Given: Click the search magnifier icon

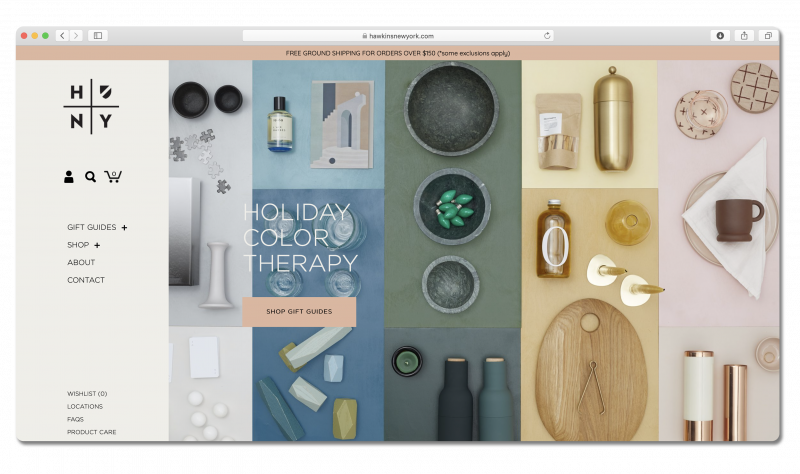Looking at the screenshot, I should [x=90, y=177].
